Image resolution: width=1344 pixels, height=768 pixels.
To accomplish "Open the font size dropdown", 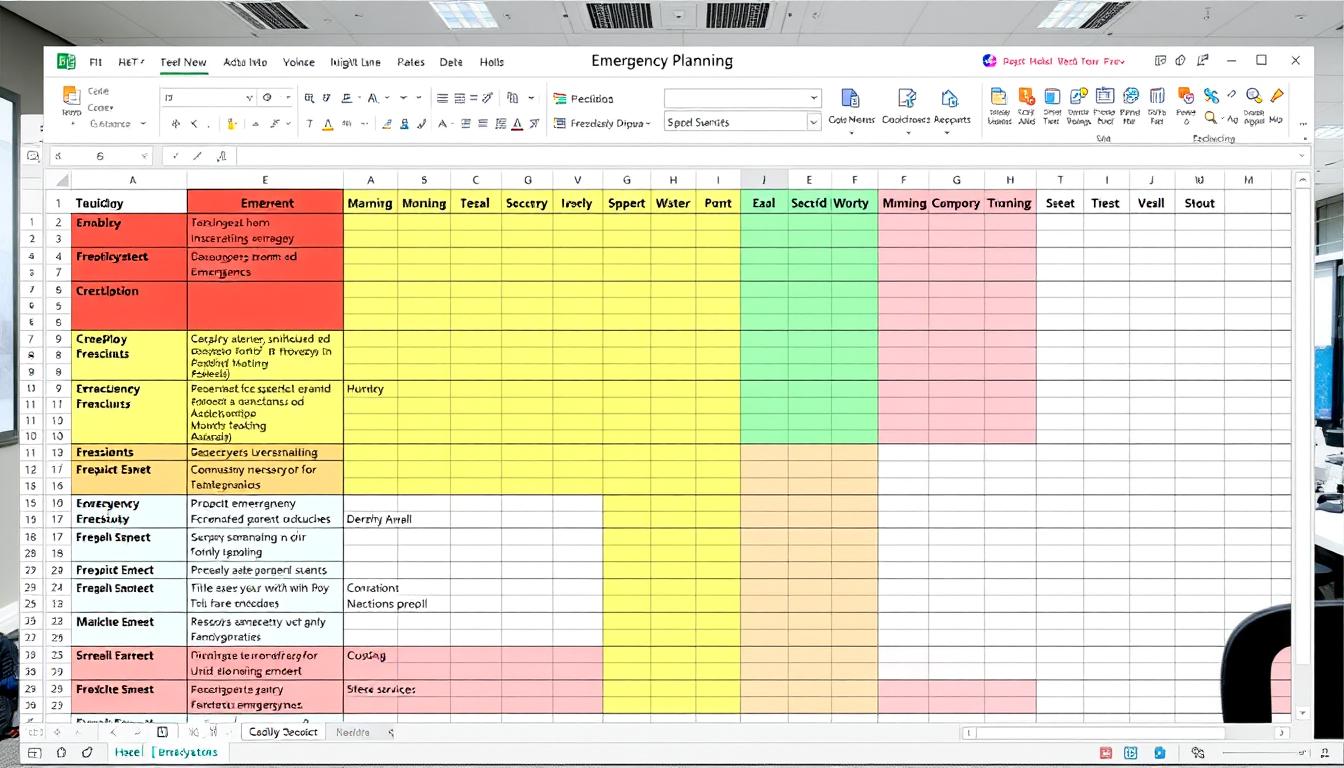I will pos(288,98).
